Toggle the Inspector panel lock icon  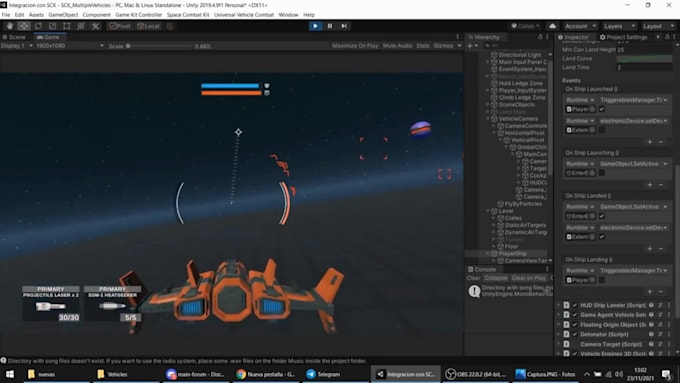coord(667,37)
